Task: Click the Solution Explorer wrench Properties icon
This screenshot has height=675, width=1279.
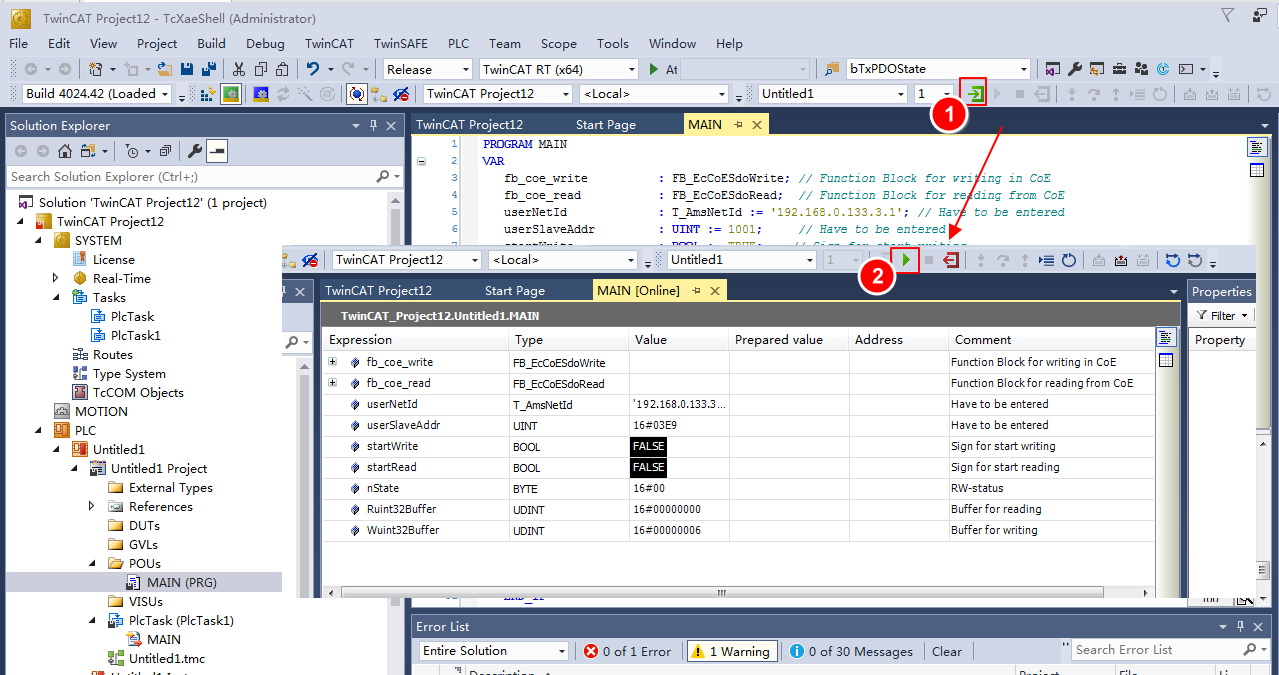Action: 195,151
